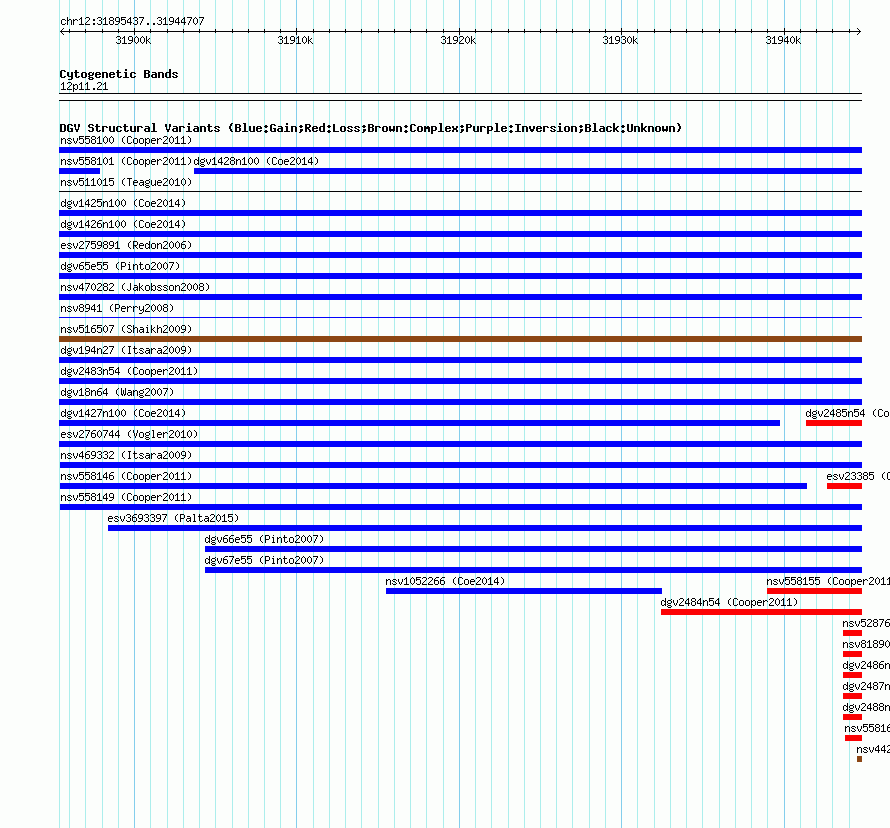Select nsv558149 (Cooper2011) label
This screenshot has width=890, height=828.
(126, 497)
